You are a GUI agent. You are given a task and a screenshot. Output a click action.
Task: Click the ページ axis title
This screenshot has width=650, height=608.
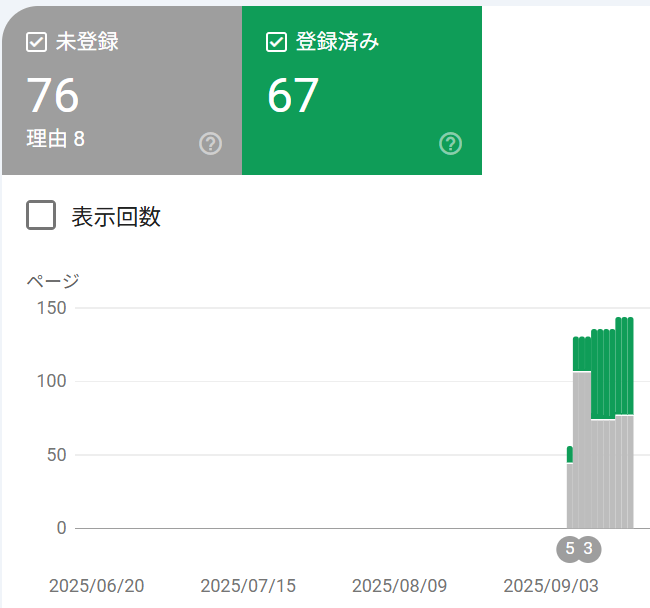coord(53,281)
